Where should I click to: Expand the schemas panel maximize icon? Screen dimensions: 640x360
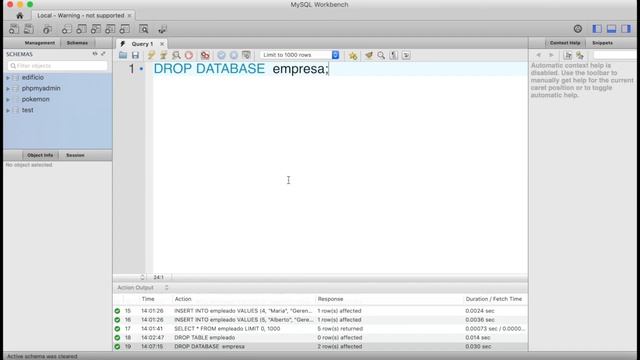[x=103, y=53]
